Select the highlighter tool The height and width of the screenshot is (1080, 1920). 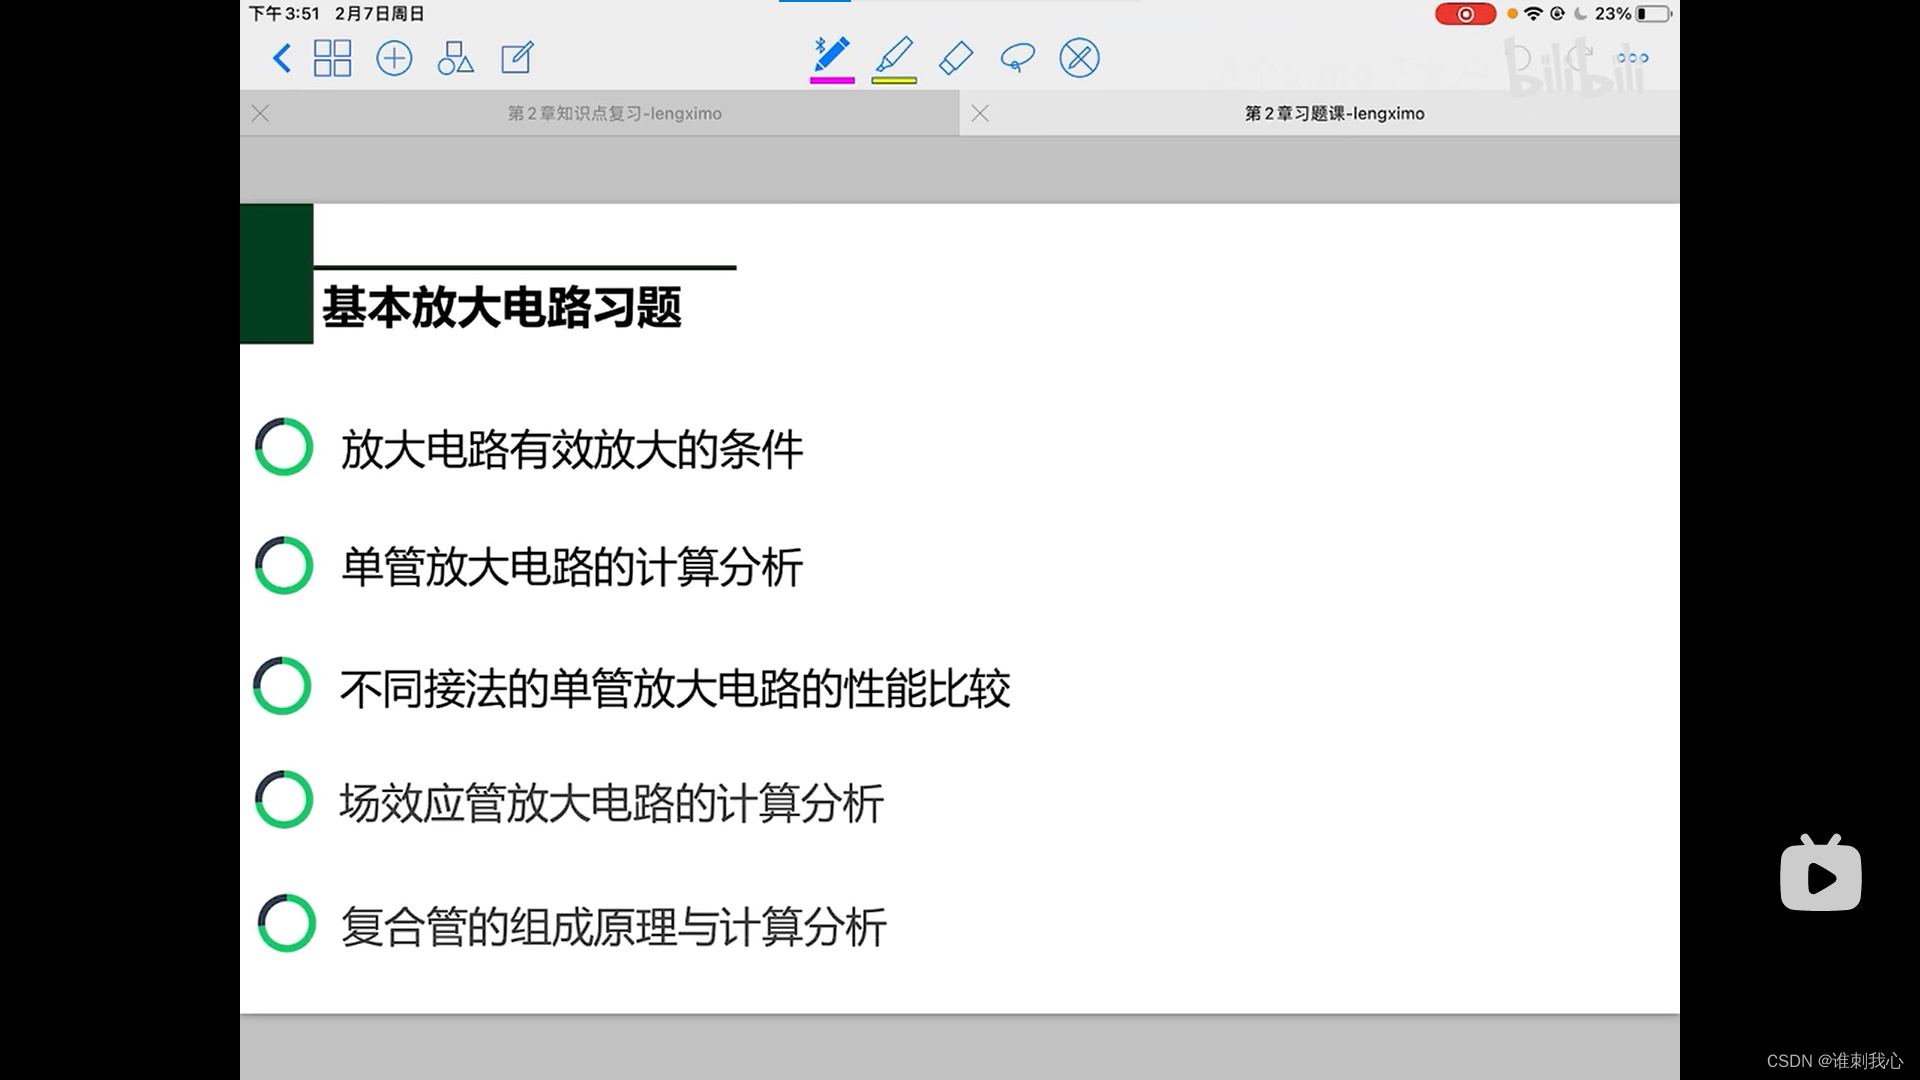(x=894, y=55)
